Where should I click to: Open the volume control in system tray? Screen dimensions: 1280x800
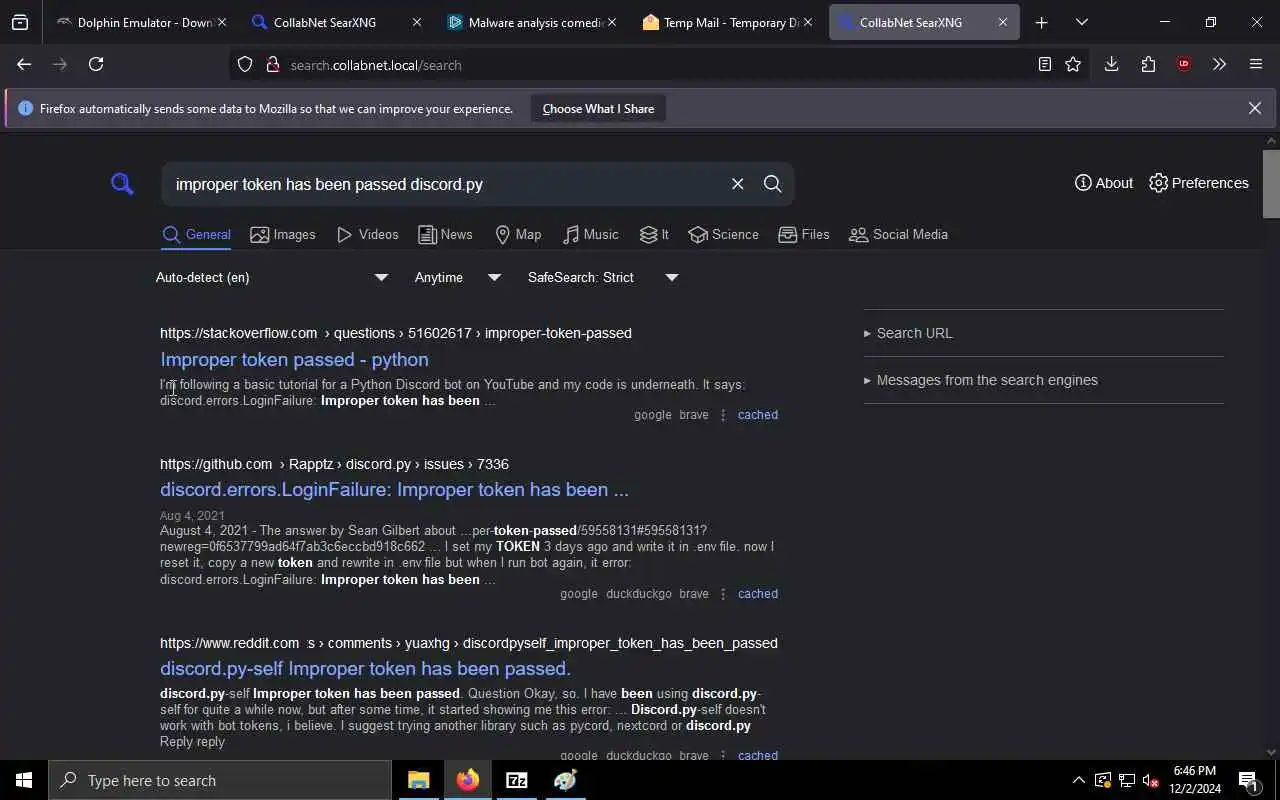point(1150,780)
